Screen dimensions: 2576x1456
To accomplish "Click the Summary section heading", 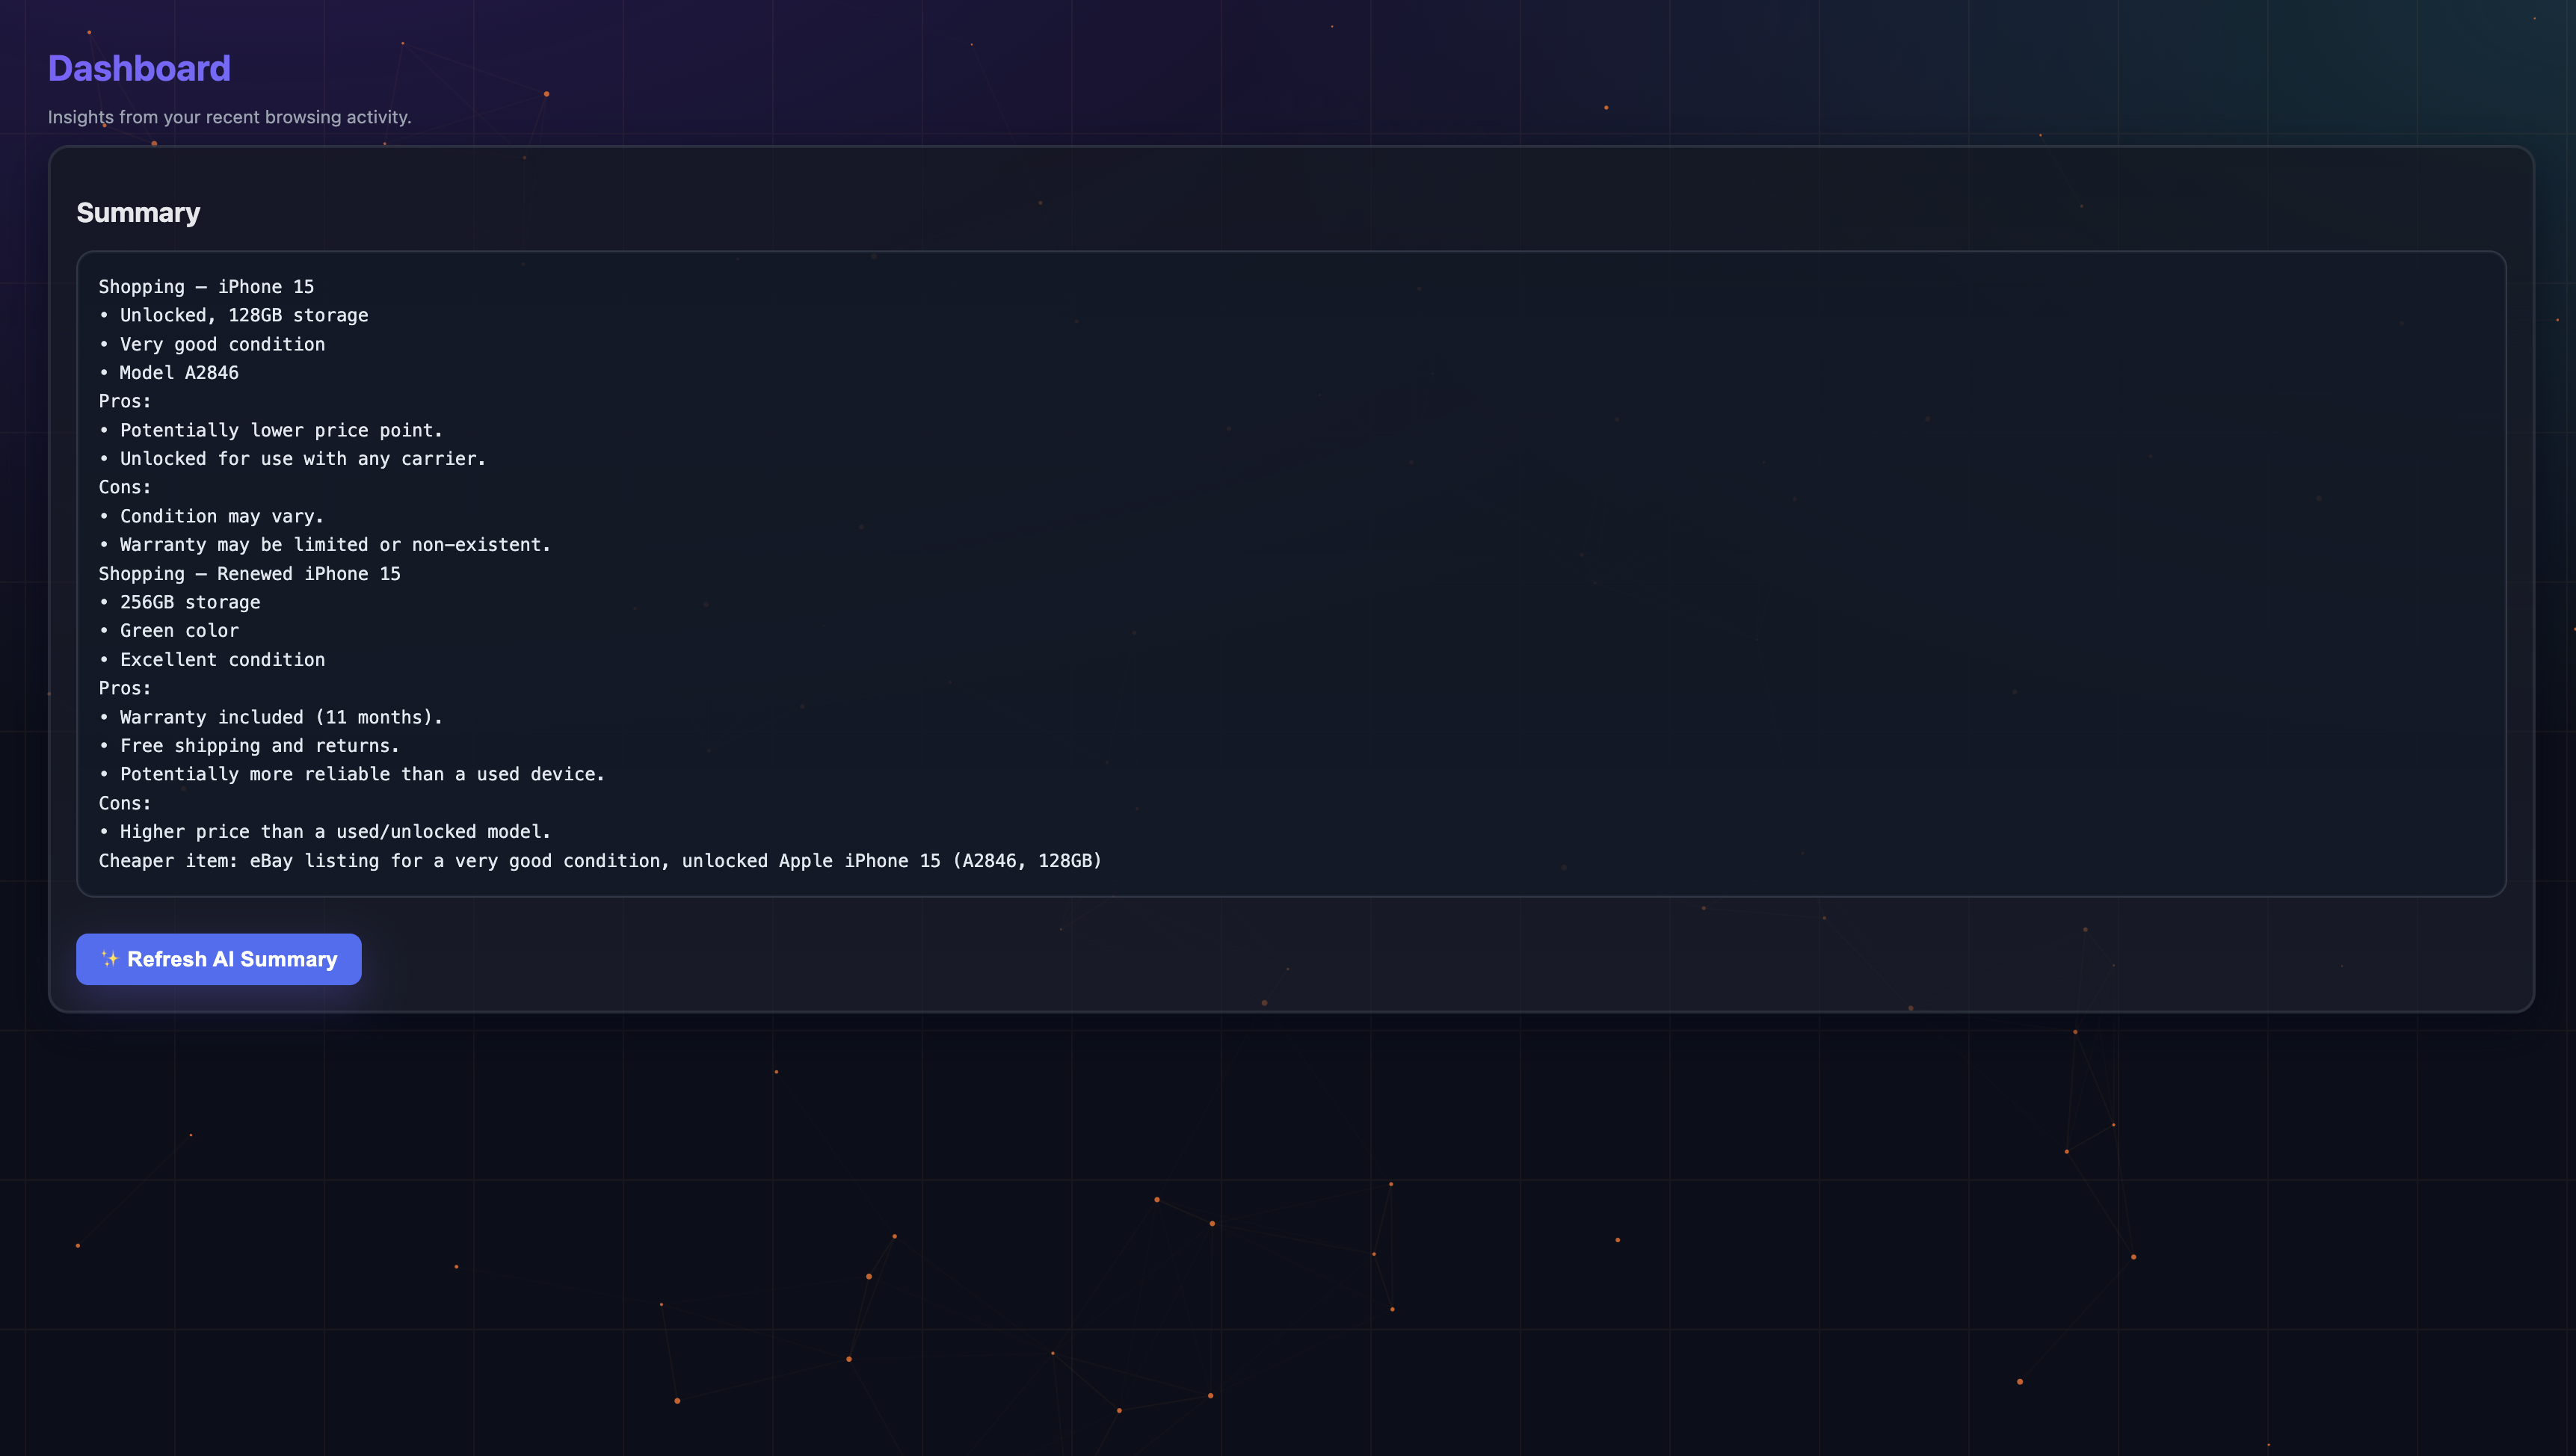I will [138, 213].
